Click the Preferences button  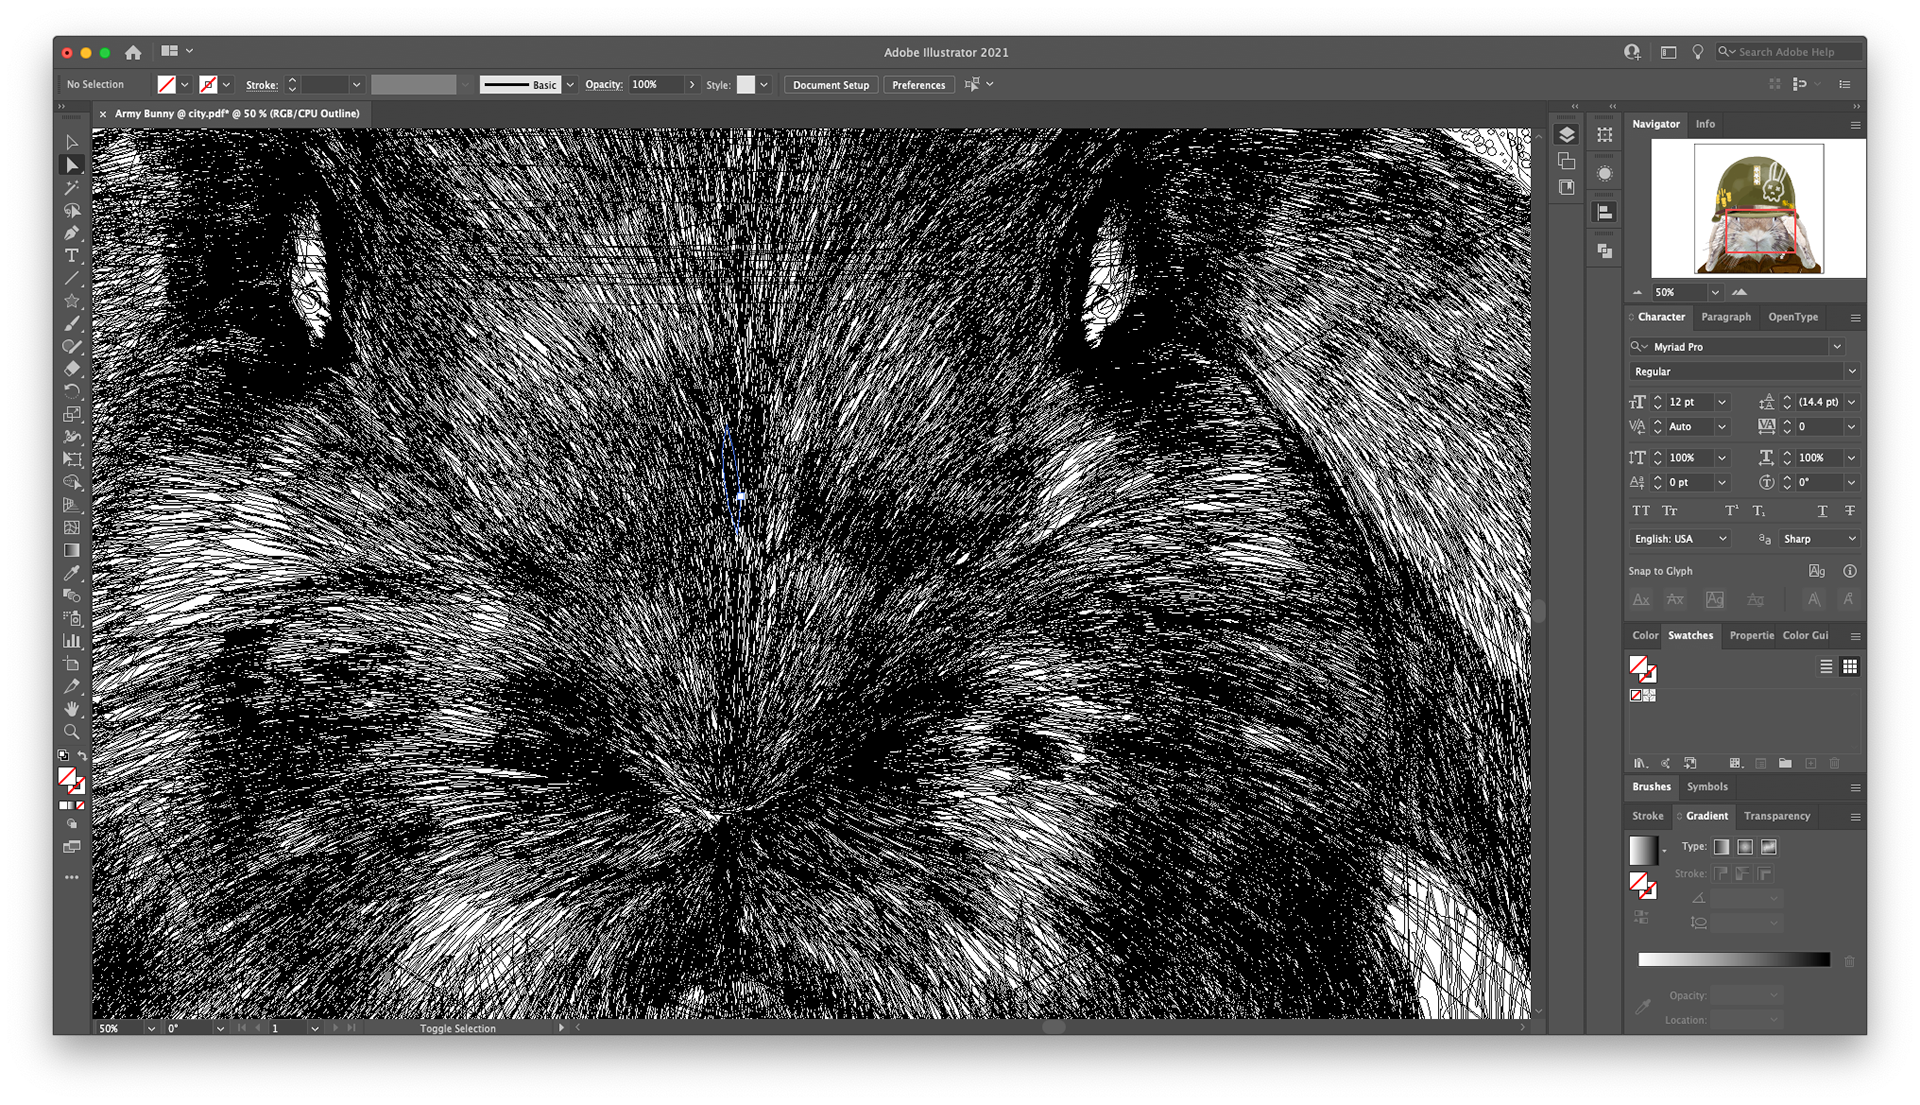[x=918, y=85]
